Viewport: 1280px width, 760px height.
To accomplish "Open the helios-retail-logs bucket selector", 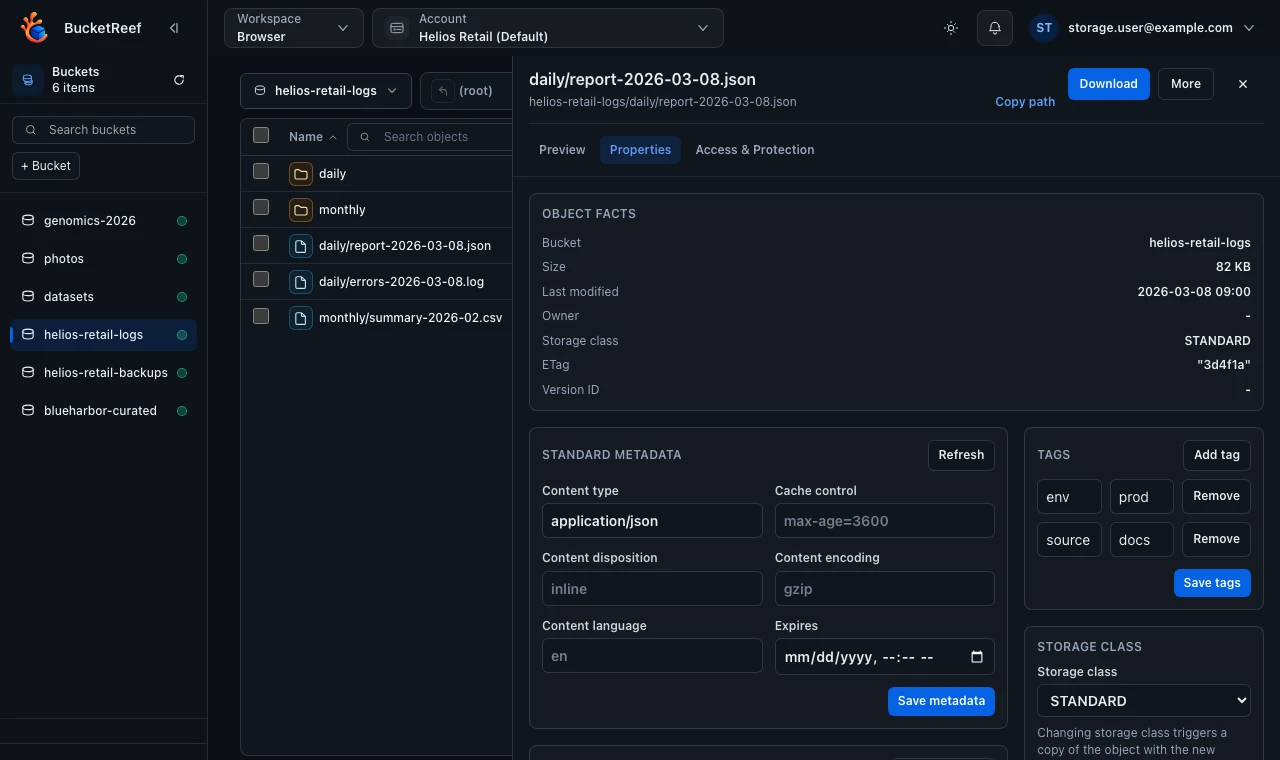I will pyautogui.click(x=326, y=90).
